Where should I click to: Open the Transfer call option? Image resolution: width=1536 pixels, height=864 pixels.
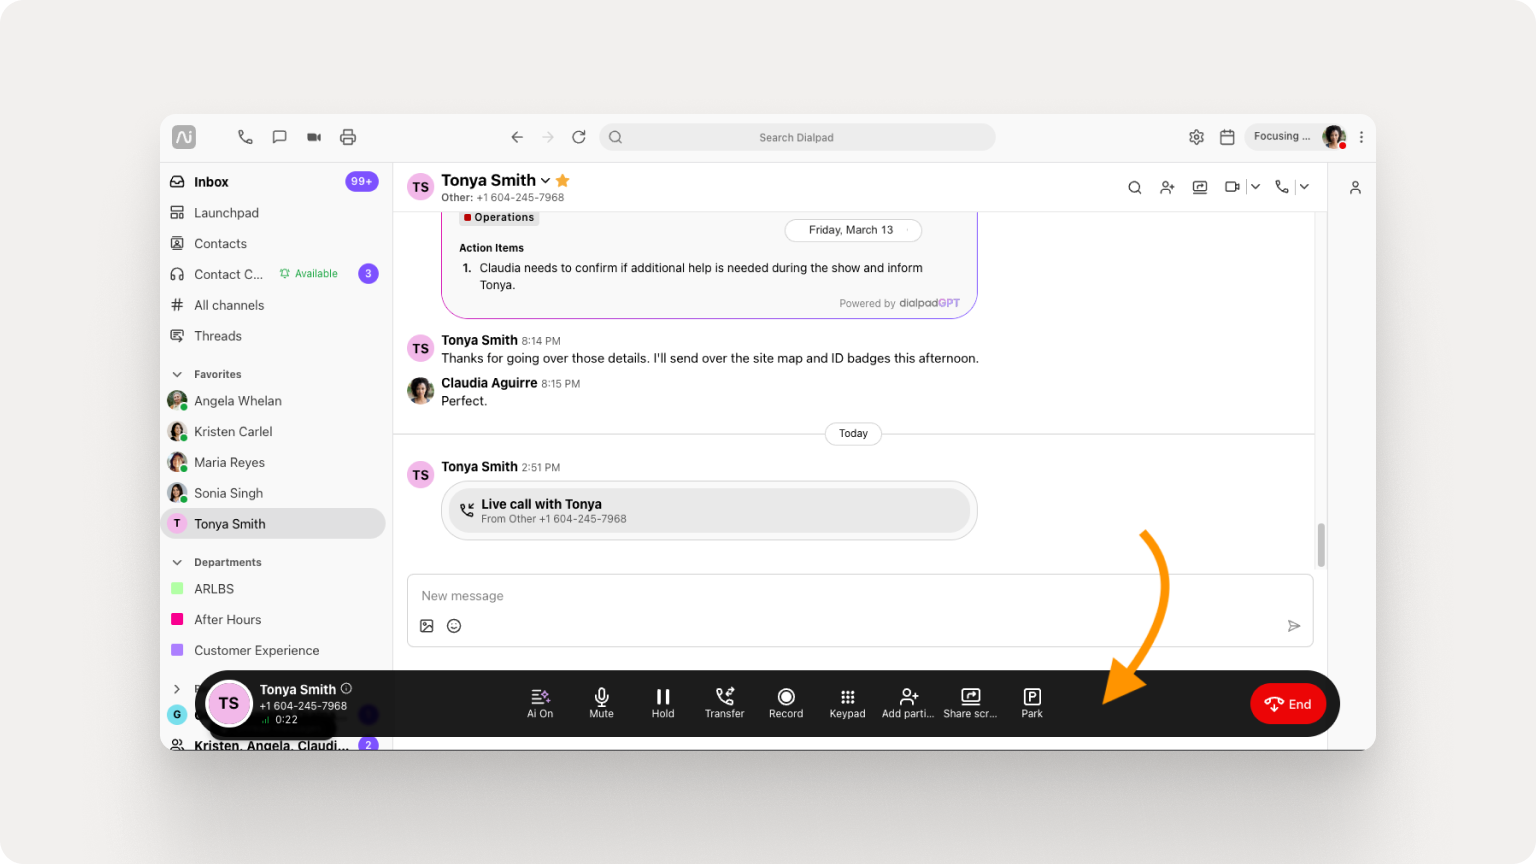(724, 703)
